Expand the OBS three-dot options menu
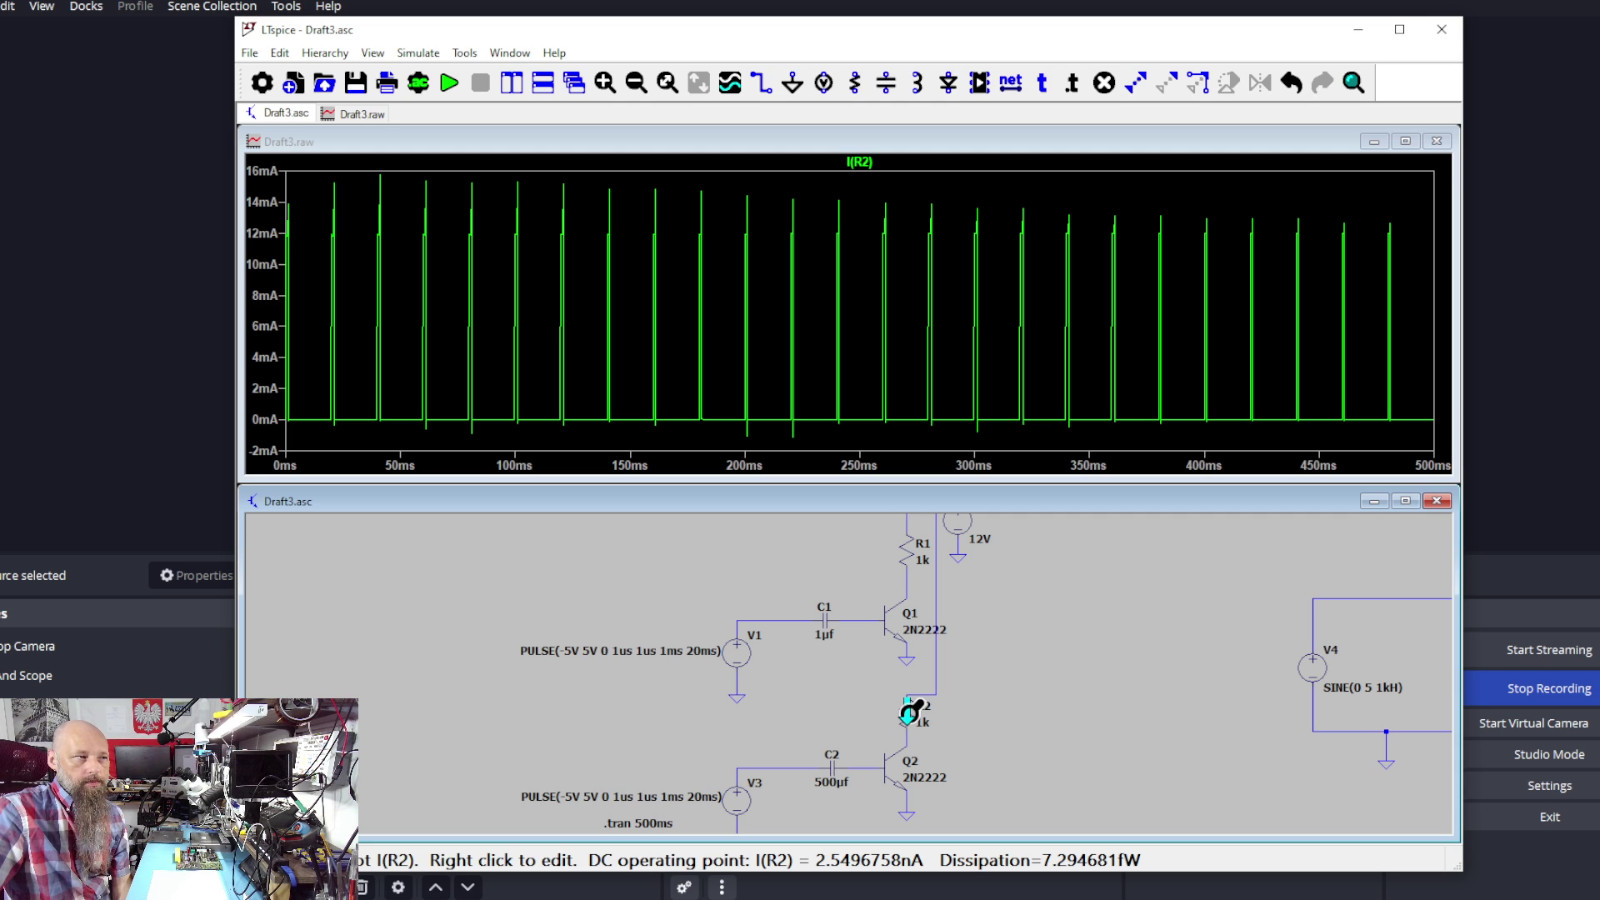The height and width of the screenshot is (900, 1600). [721, 887]
